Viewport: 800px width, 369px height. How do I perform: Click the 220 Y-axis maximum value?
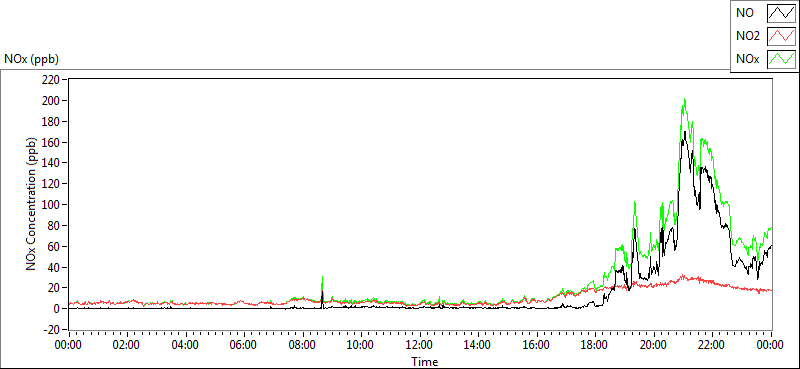tap(52, 80)
